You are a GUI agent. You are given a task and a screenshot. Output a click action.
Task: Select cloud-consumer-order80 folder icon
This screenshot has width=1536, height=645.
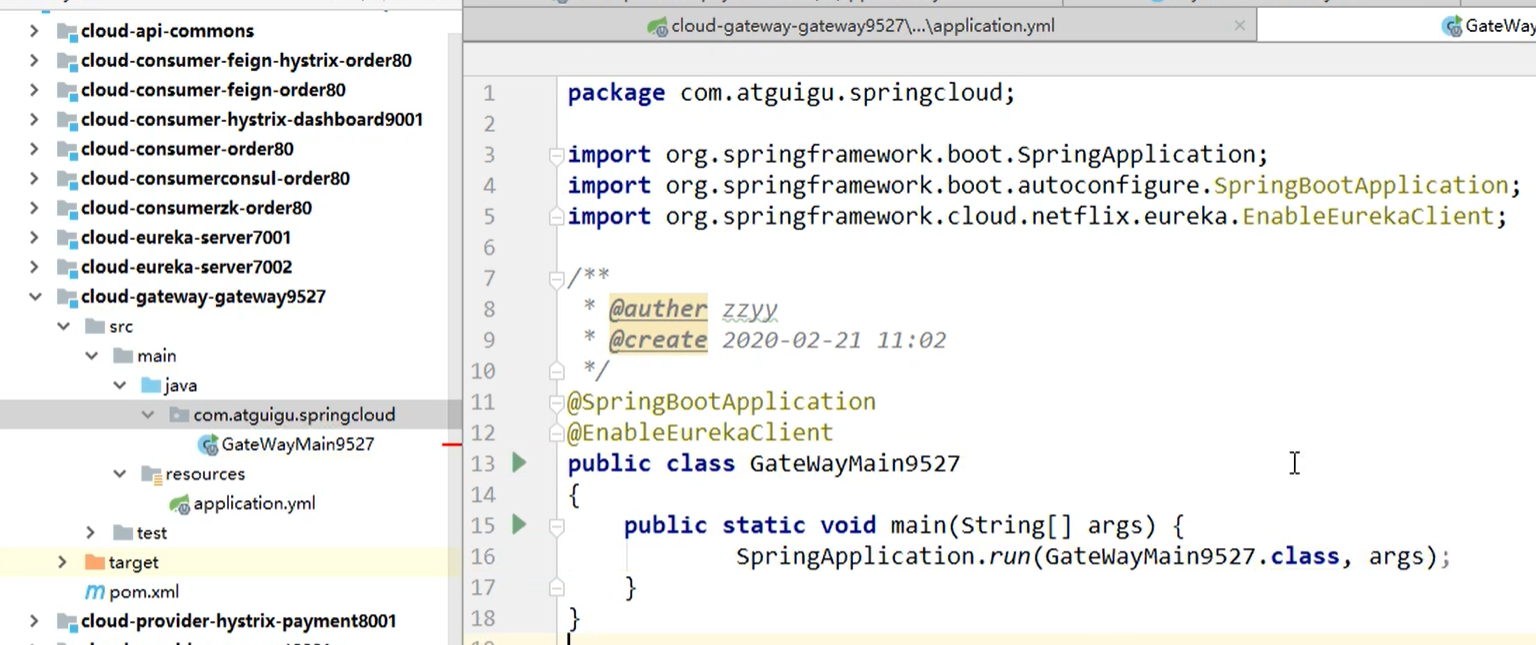66,149
